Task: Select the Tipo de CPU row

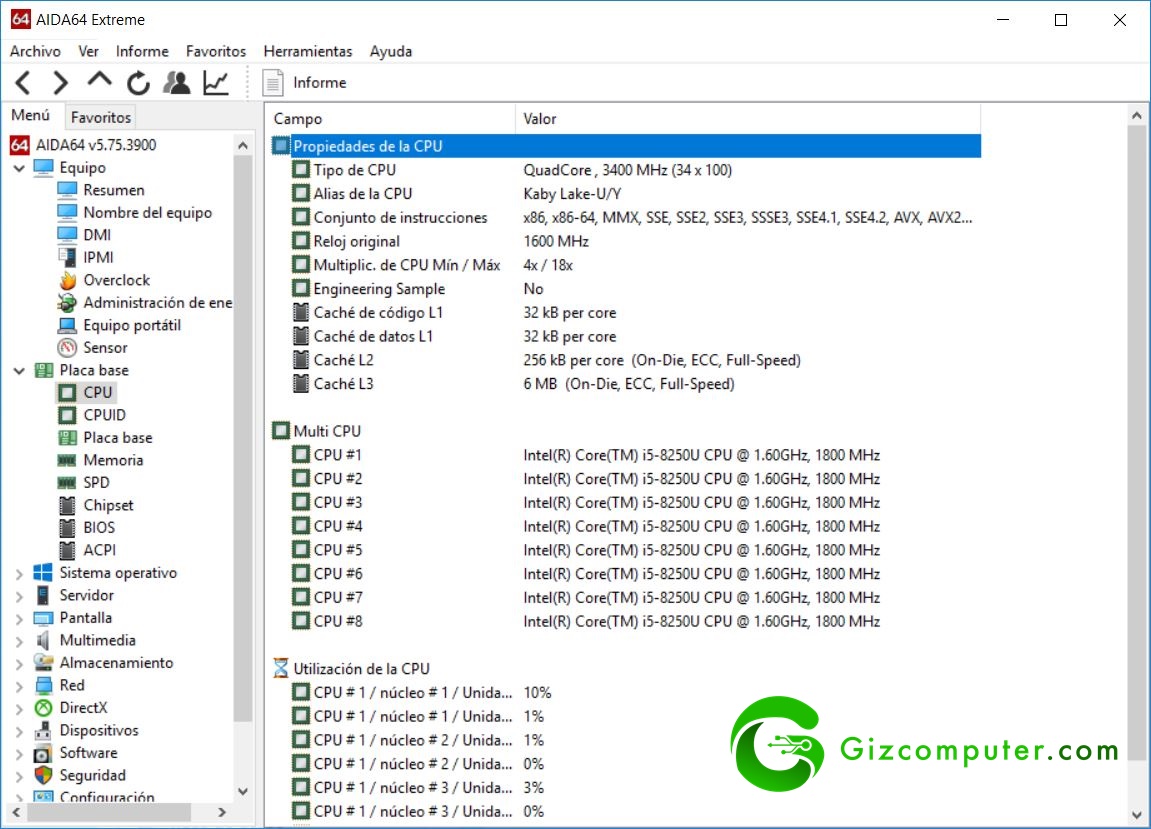Action: tap(625, 170)
